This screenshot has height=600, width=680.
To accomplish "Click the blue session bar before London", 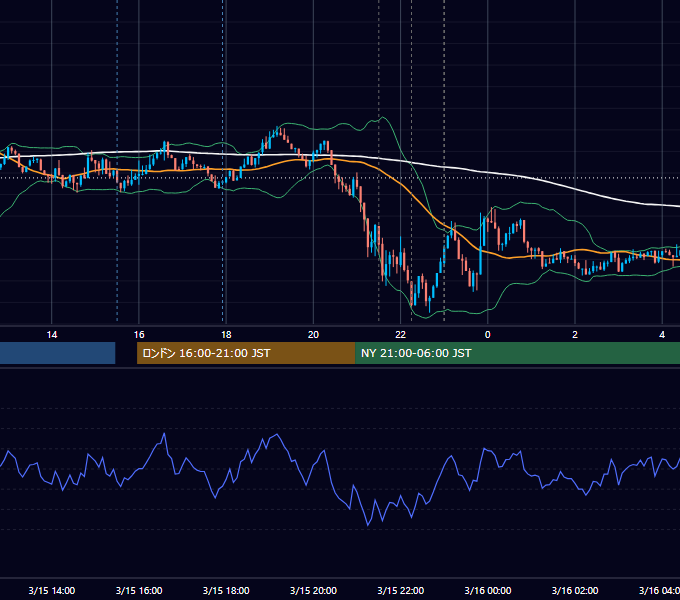I will (58, 353).
